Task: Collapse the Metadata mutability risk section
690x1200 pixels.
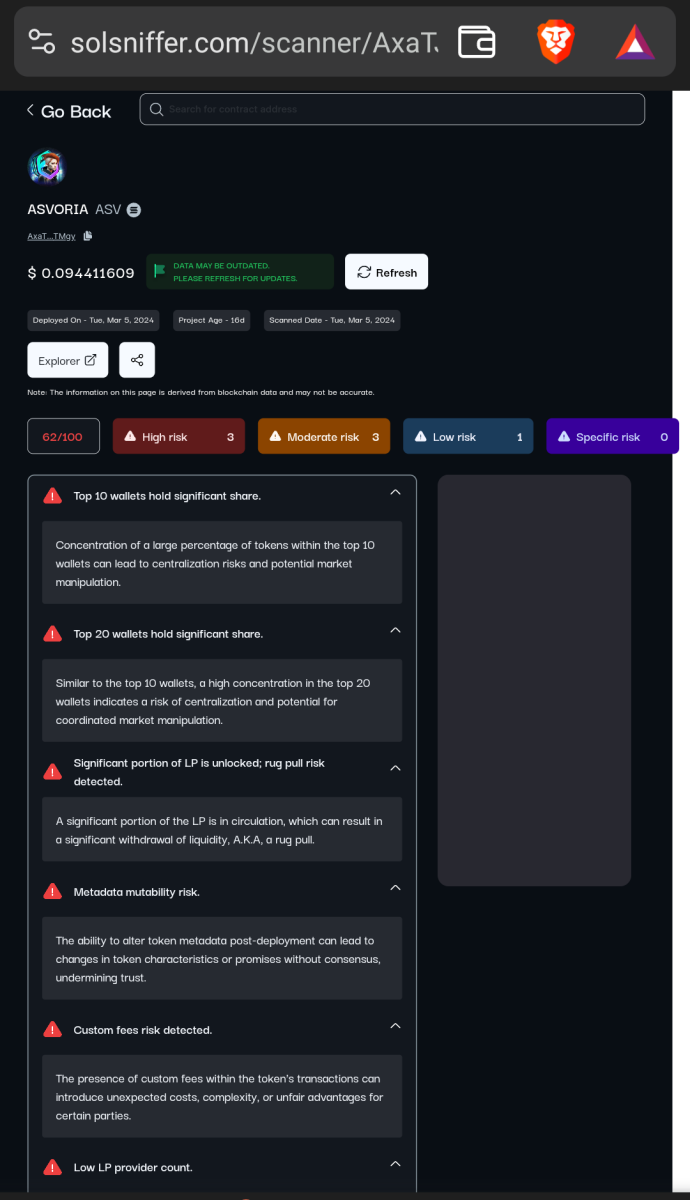Action: pyautogui.click(x=395, y=886)
